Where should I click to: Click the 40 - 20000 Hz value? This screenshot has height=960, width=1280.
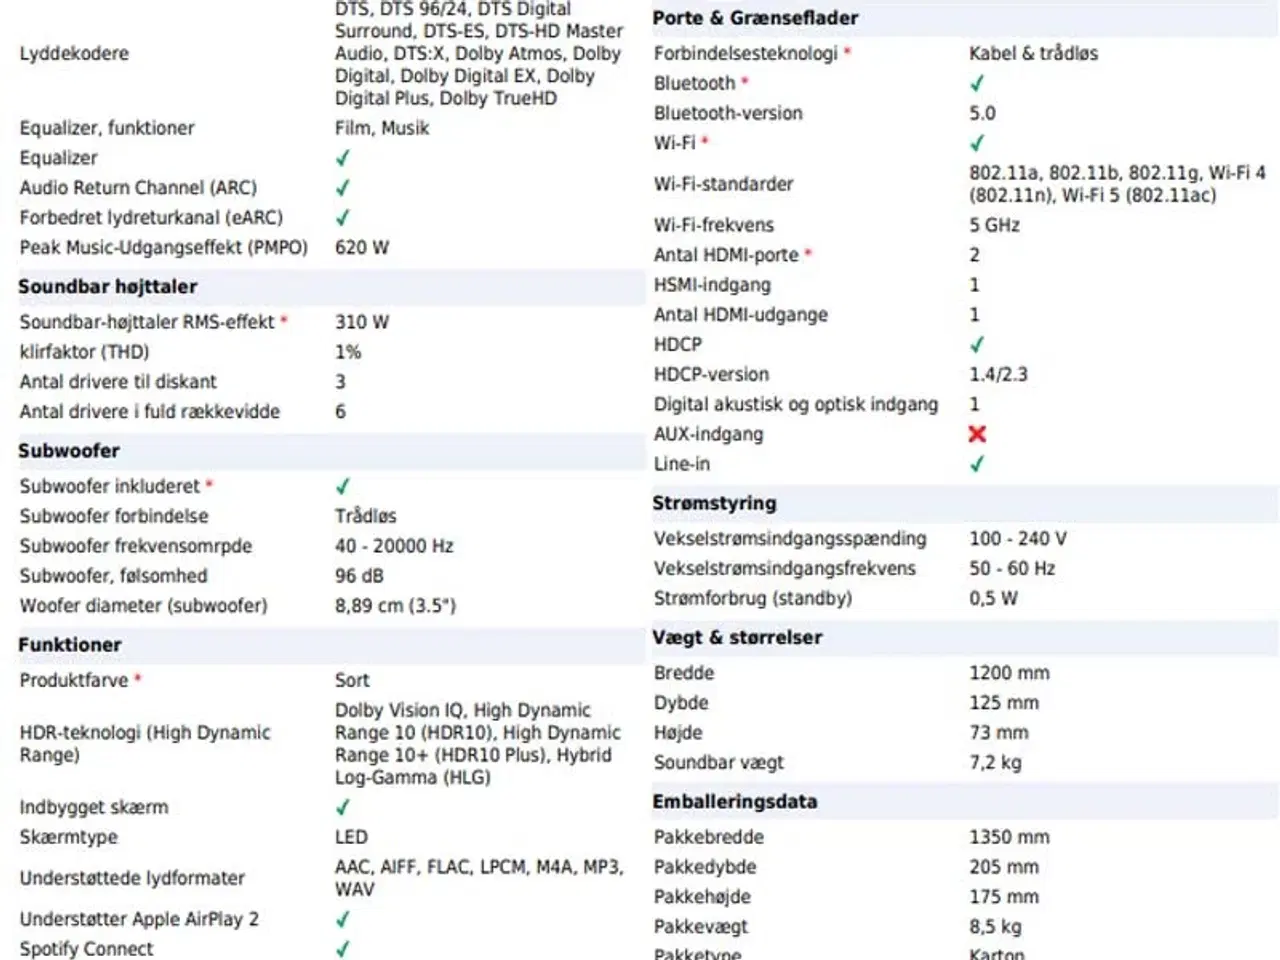point(394,546)
